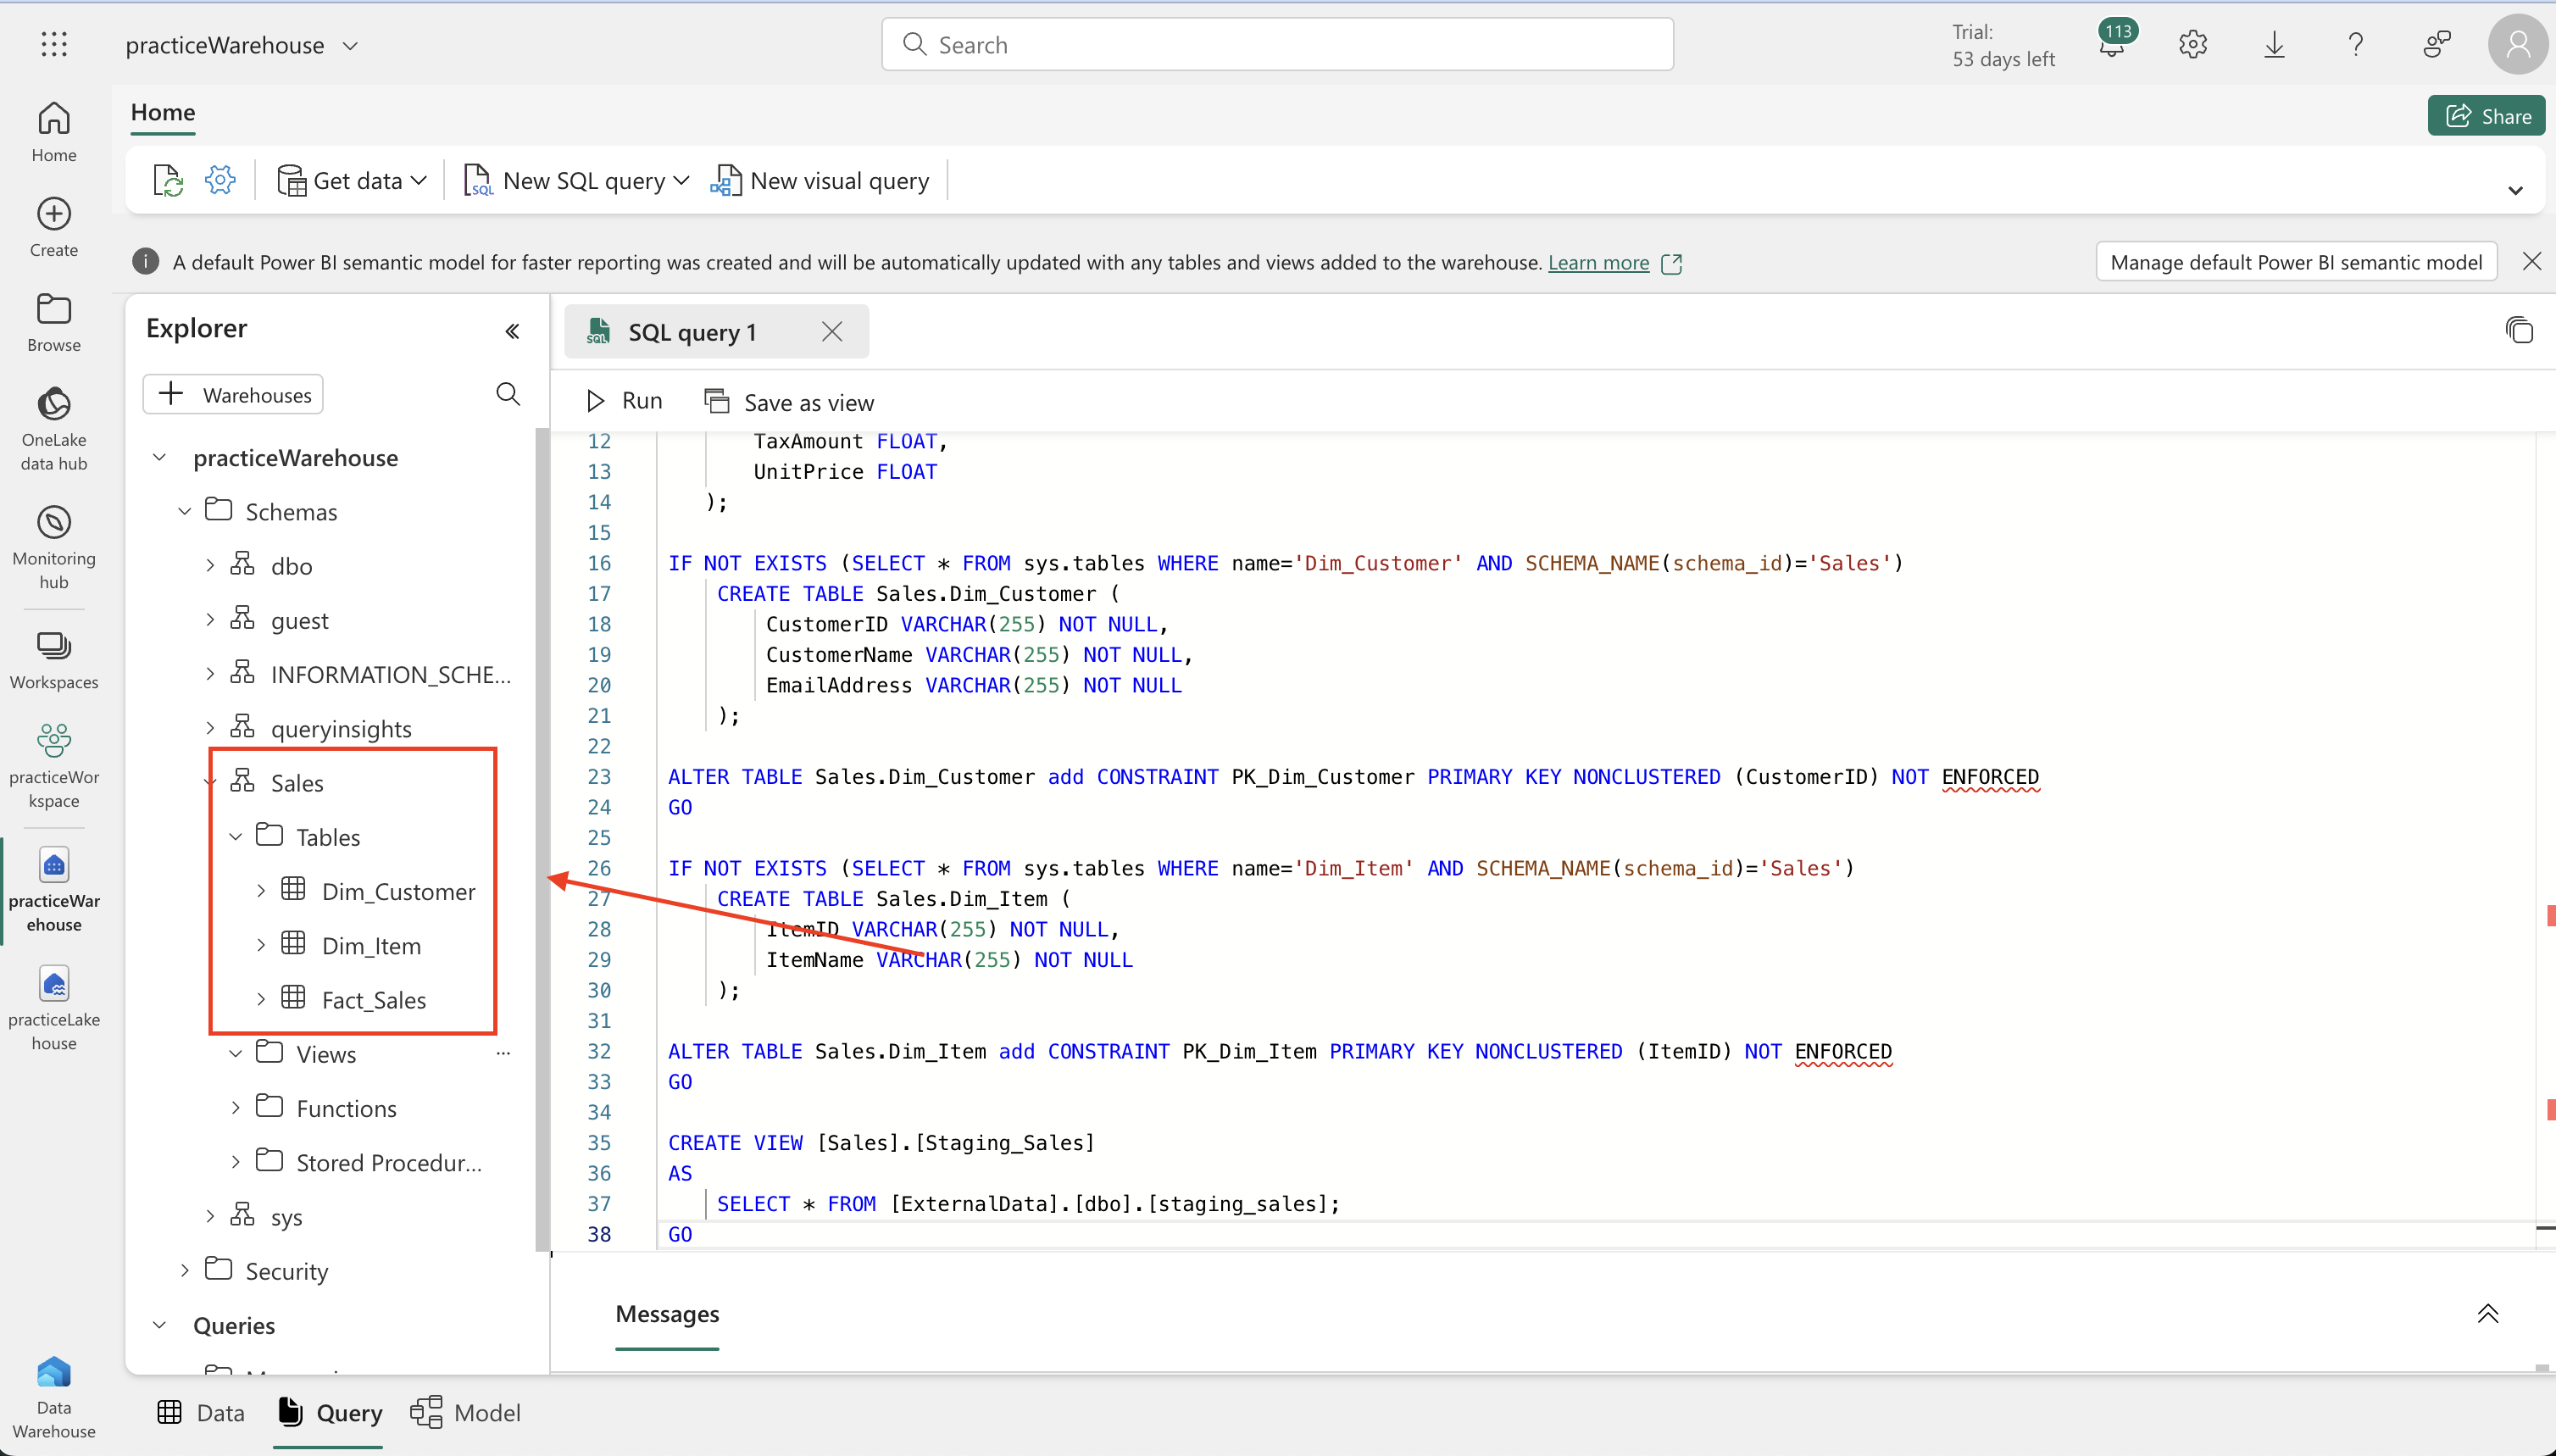Click New visual query
Image resolution: width=2556 pixels, height=1456 pixels.
tap(819, 181)
